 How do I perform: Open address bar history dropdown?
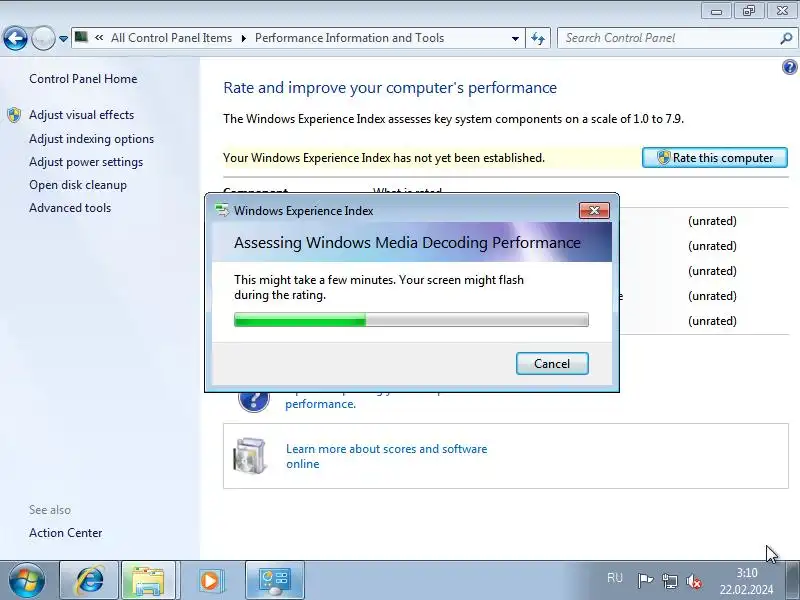[515, 38]
